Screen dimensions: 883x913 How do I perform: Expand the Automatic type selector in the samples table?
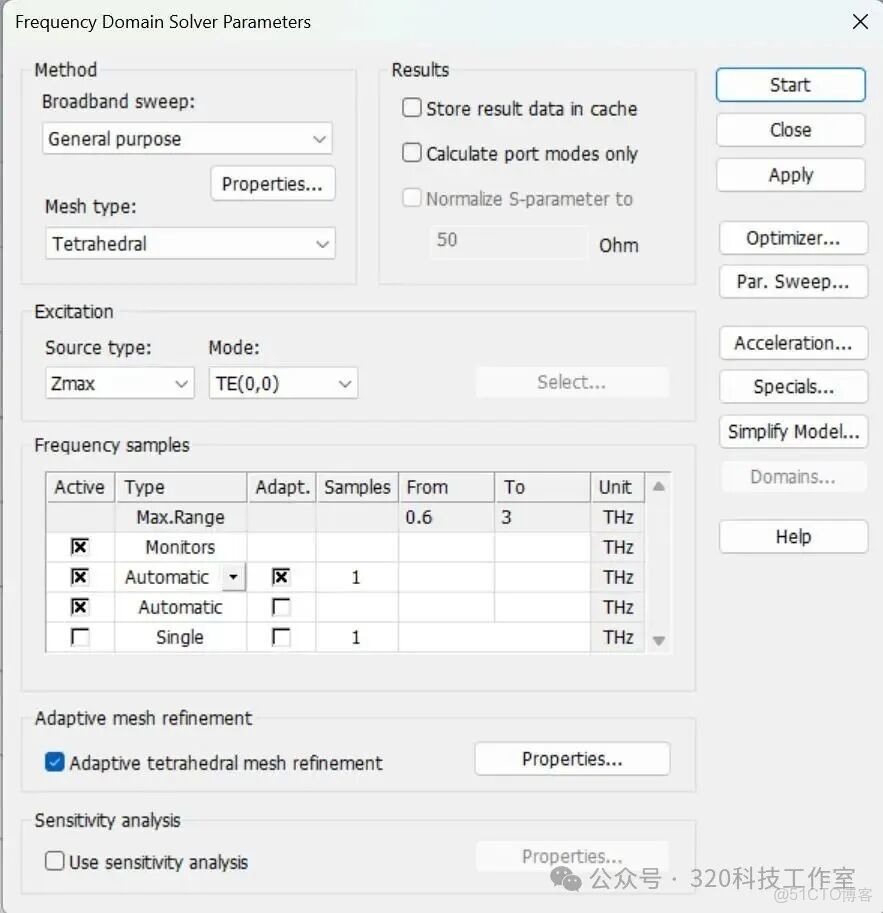coord(233,577)
